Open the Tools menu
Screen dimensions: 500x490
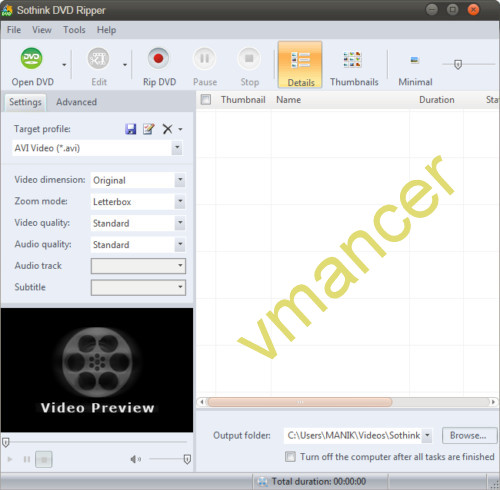pyautogui.click(x=74, y=30)
